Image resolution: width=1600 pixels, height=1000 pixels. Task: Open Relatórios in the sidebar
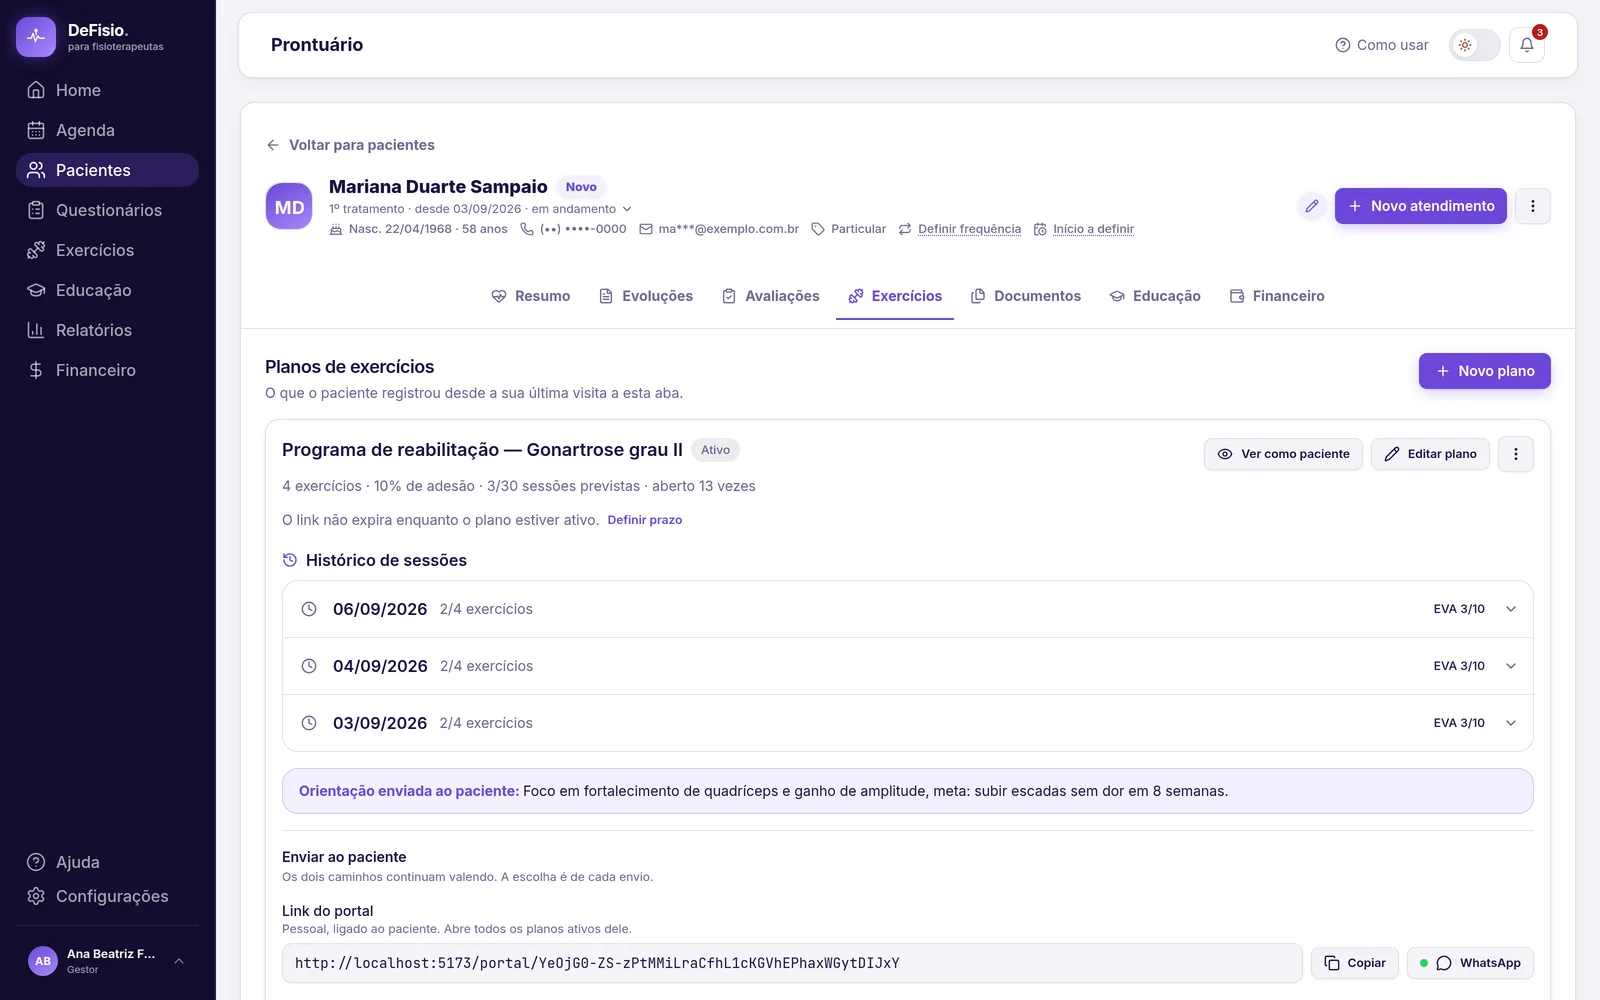coord(107,330)
